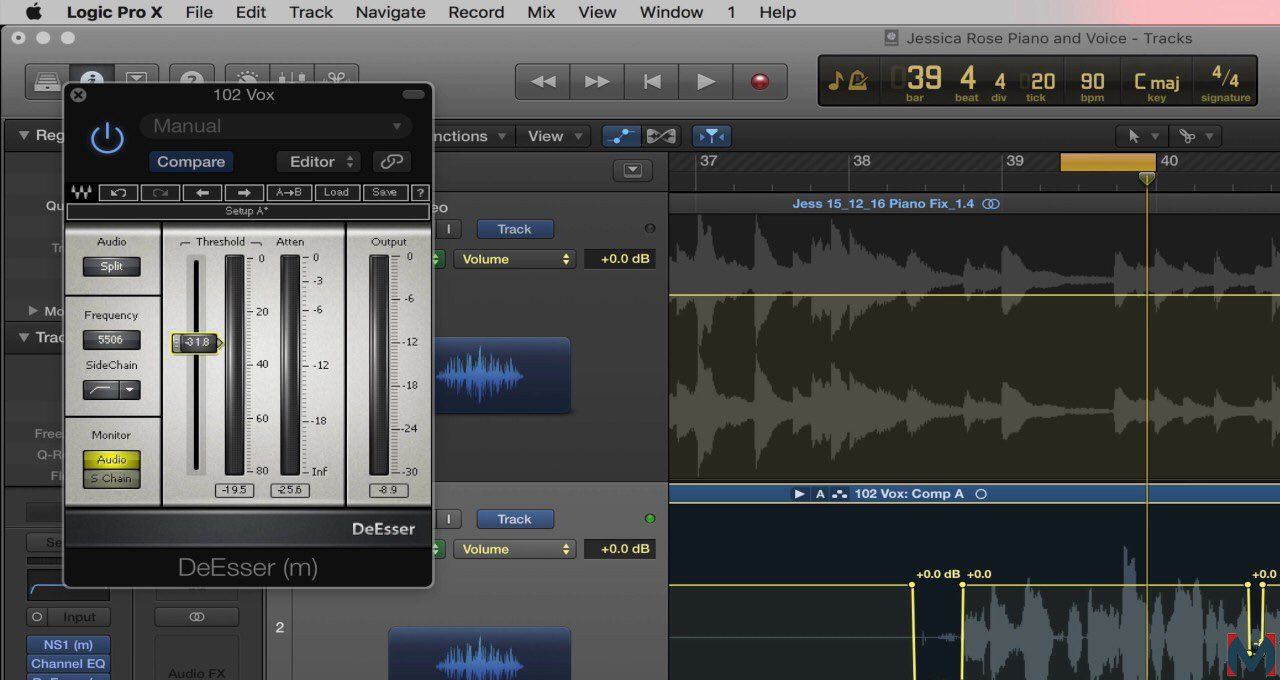
Task: Open the Channel EQ plugin slot
Action: coord(69,664)
